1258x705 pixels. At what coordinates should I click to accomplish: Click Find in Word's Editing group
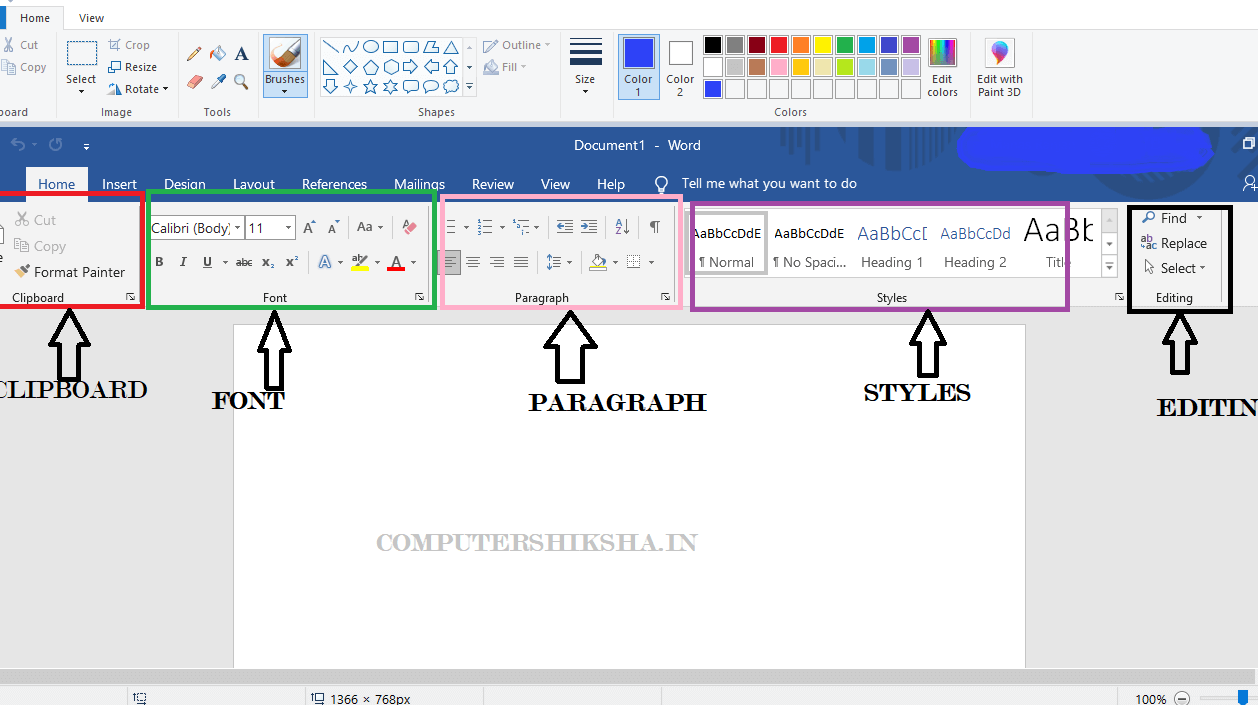pyautogui.click(x=1172, y=218)
